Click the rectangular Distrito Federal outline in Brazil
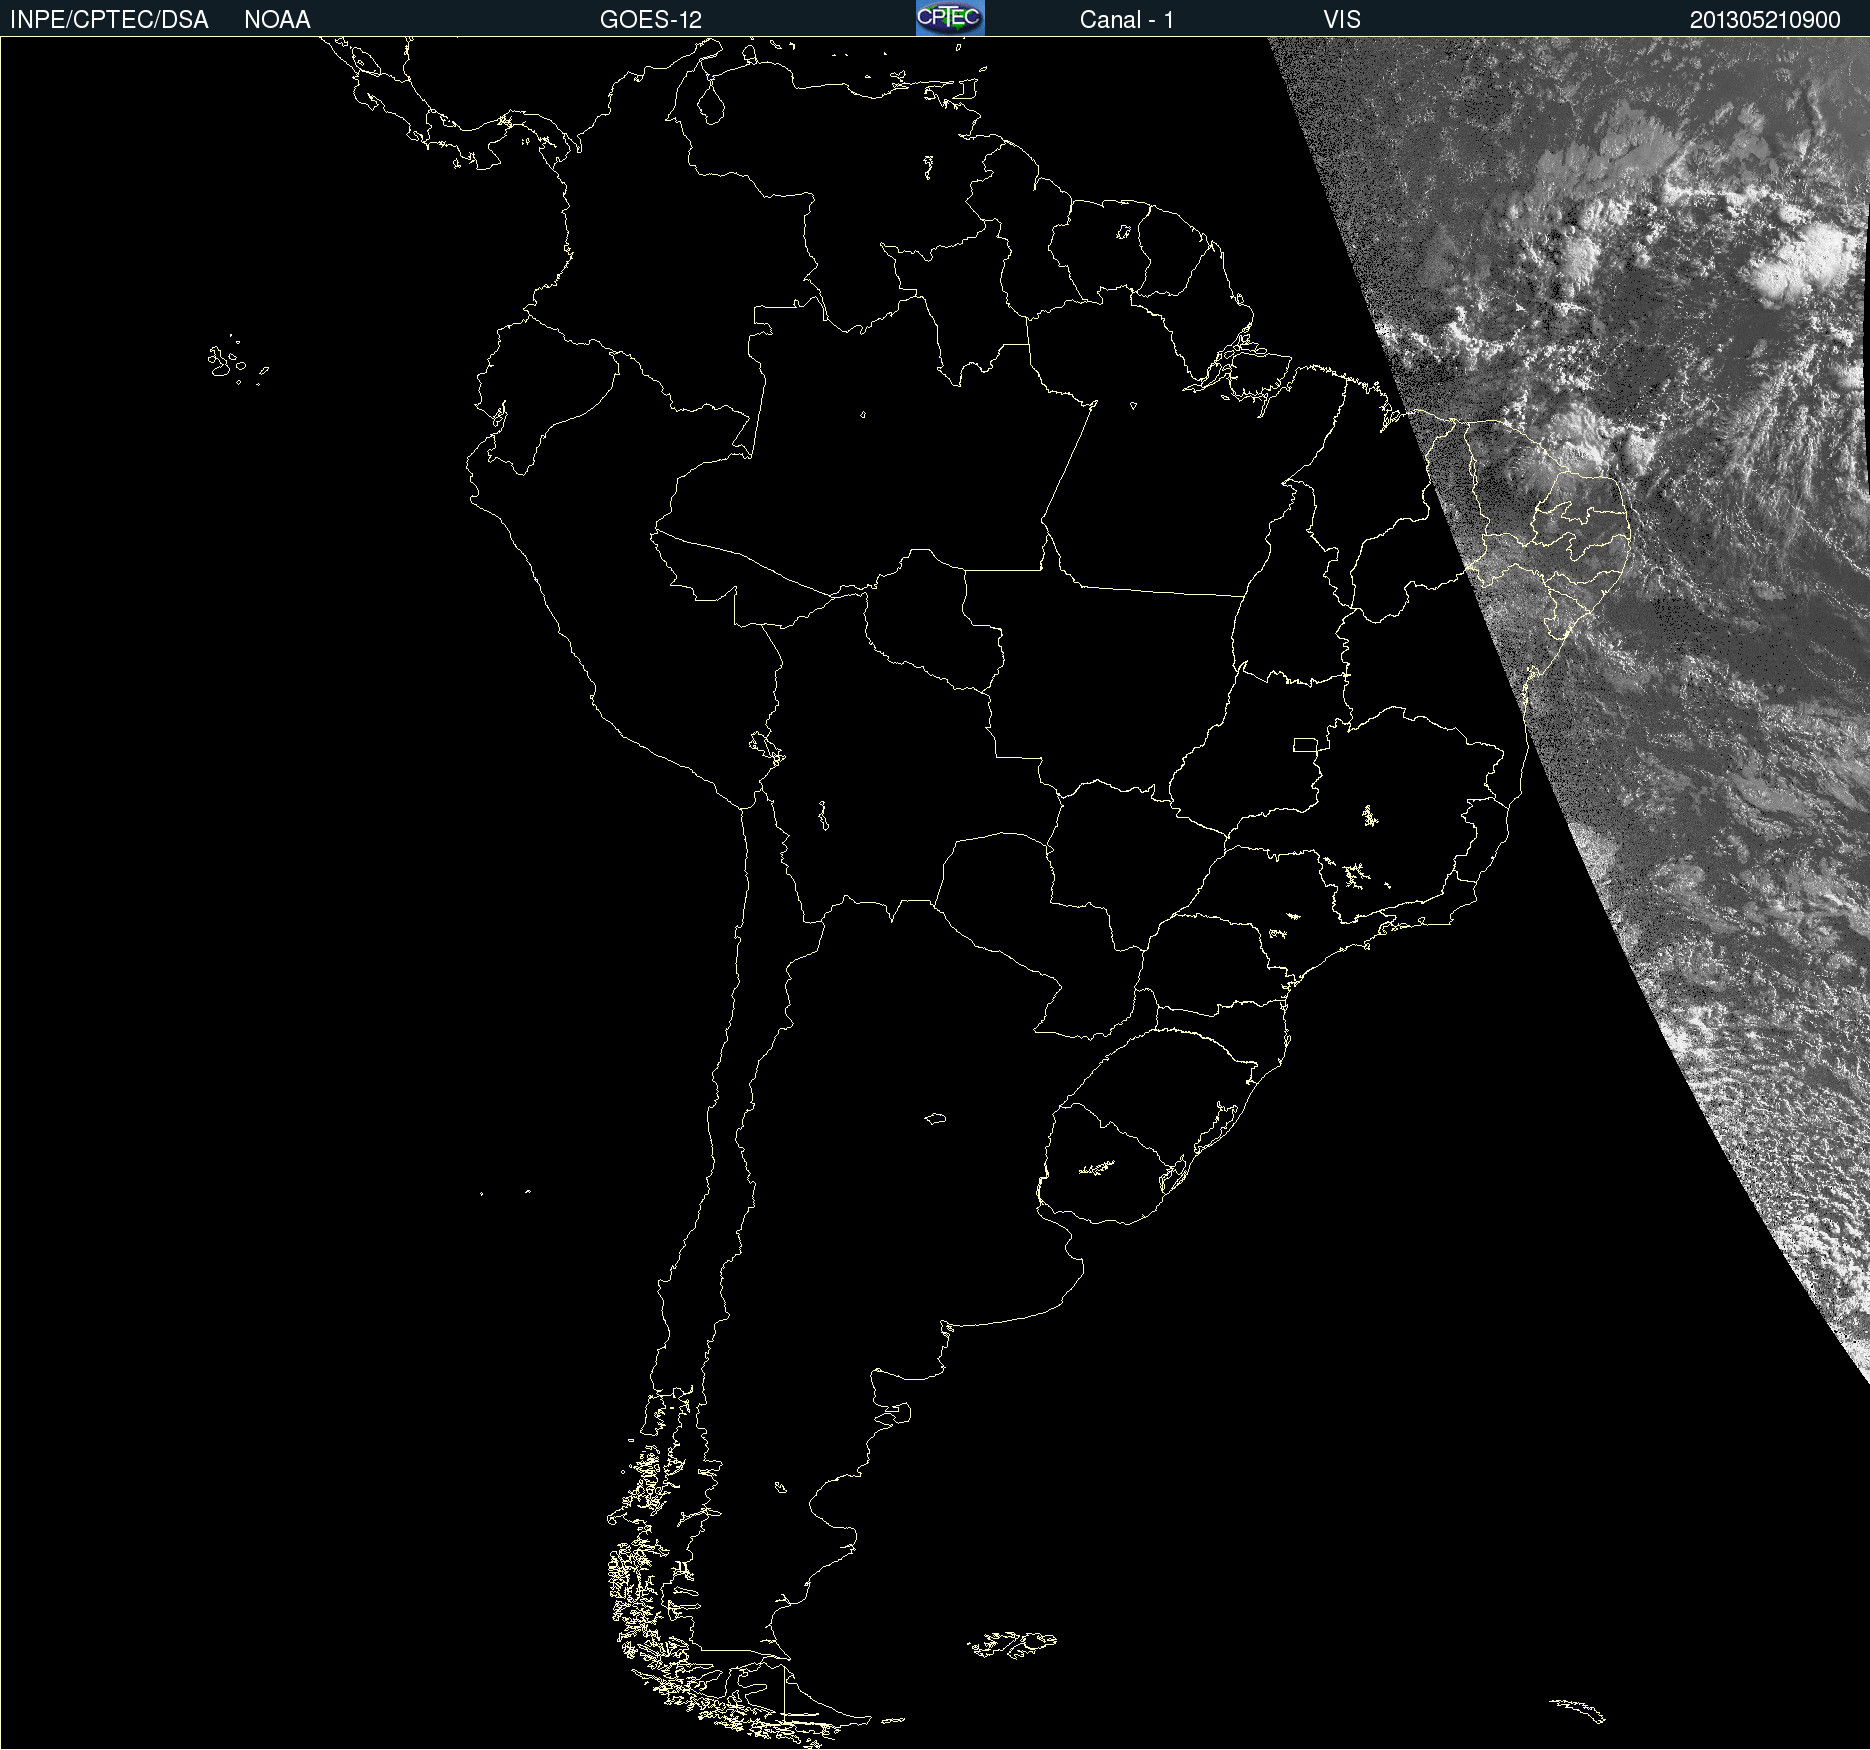This screenshot has width=1870, height=1750. (x=1305, y=744)
